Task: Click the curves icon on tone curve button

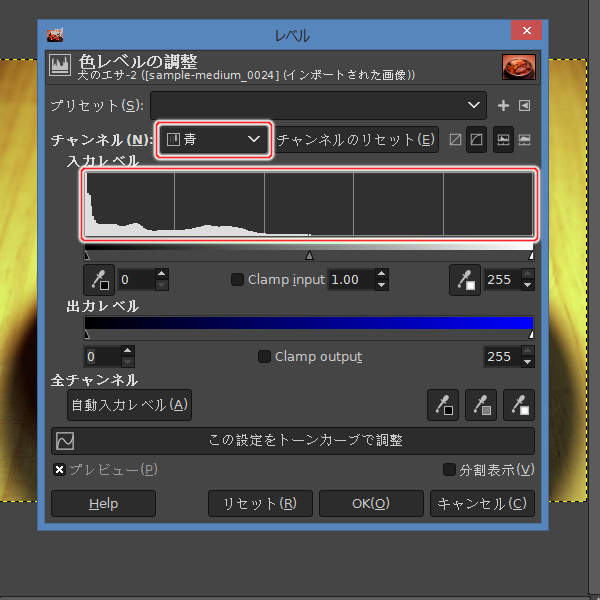Action: [65, 441]
